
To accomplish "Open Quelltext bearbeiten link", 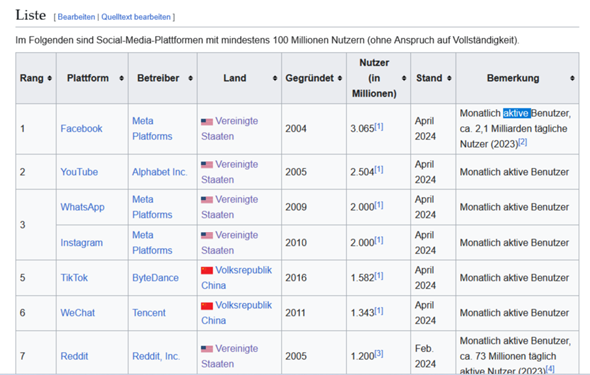I will pyautogui.click(x=136, y=17).
